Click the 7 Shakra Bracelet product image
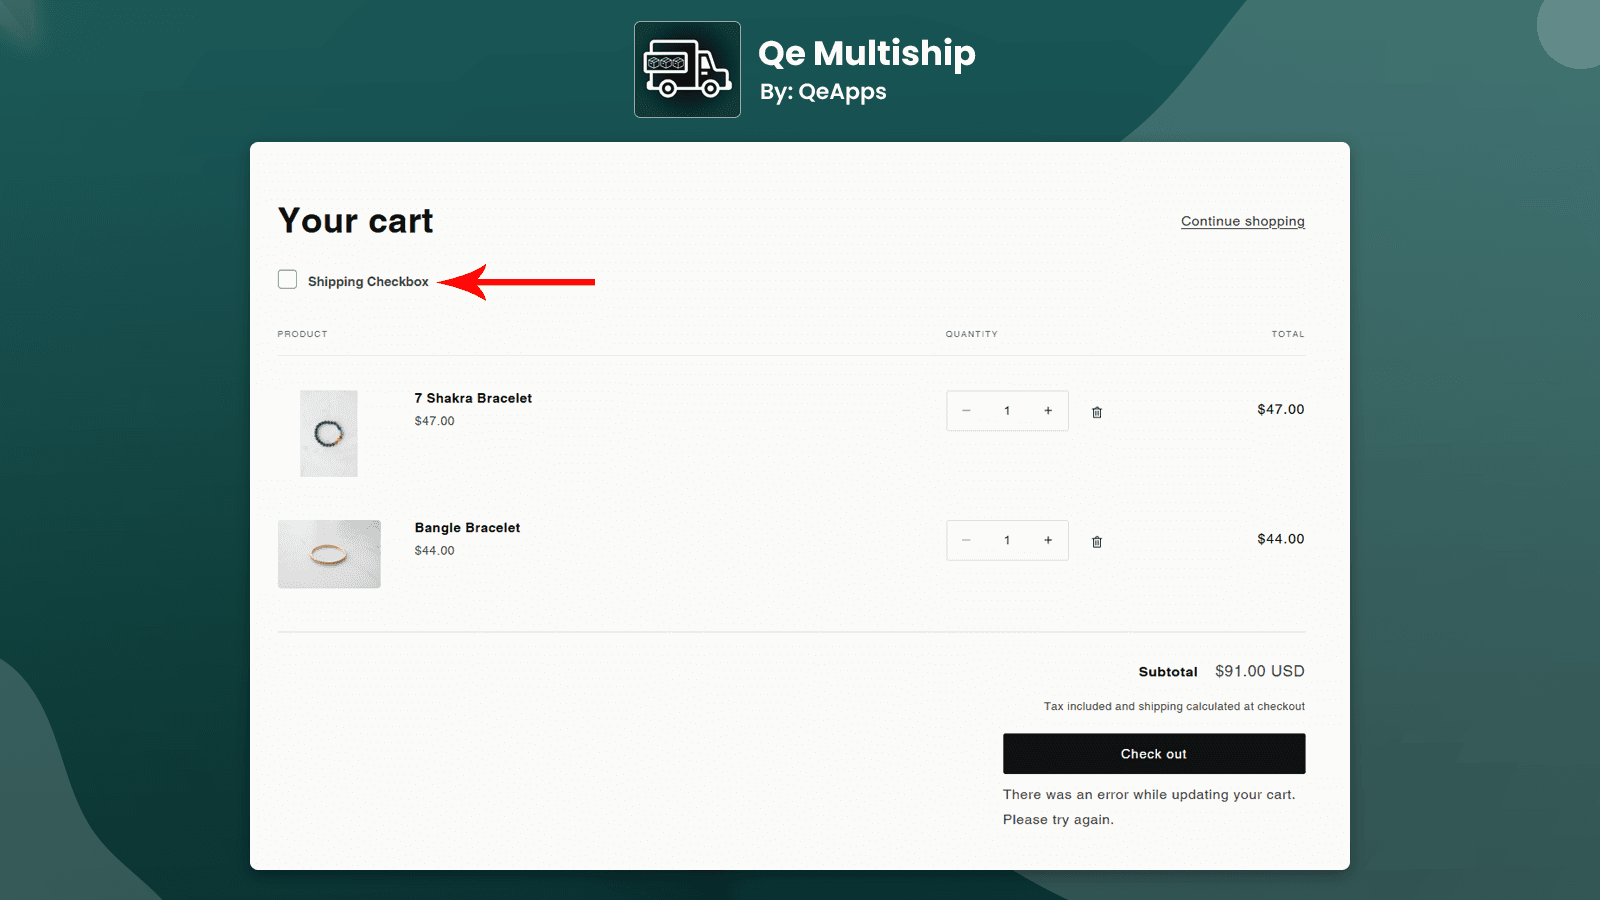The image size is (1600, 900). coord(328,433)
